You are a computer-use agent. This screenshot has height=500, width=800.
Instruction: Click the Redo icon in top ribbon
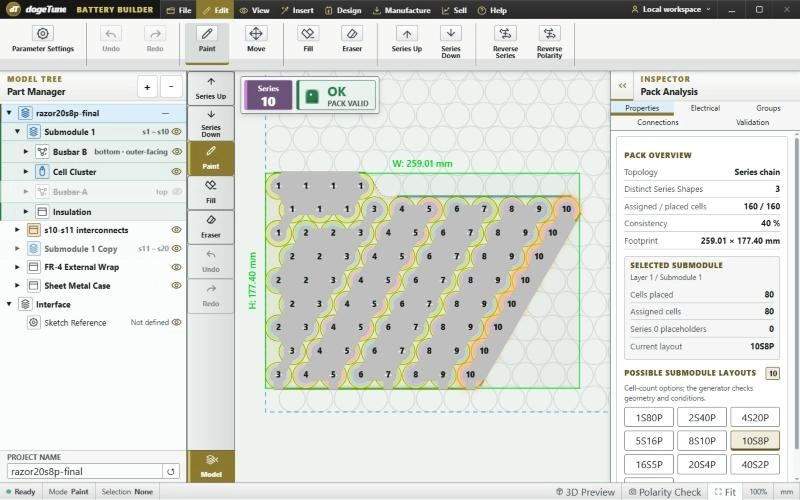tap(155, 34)
